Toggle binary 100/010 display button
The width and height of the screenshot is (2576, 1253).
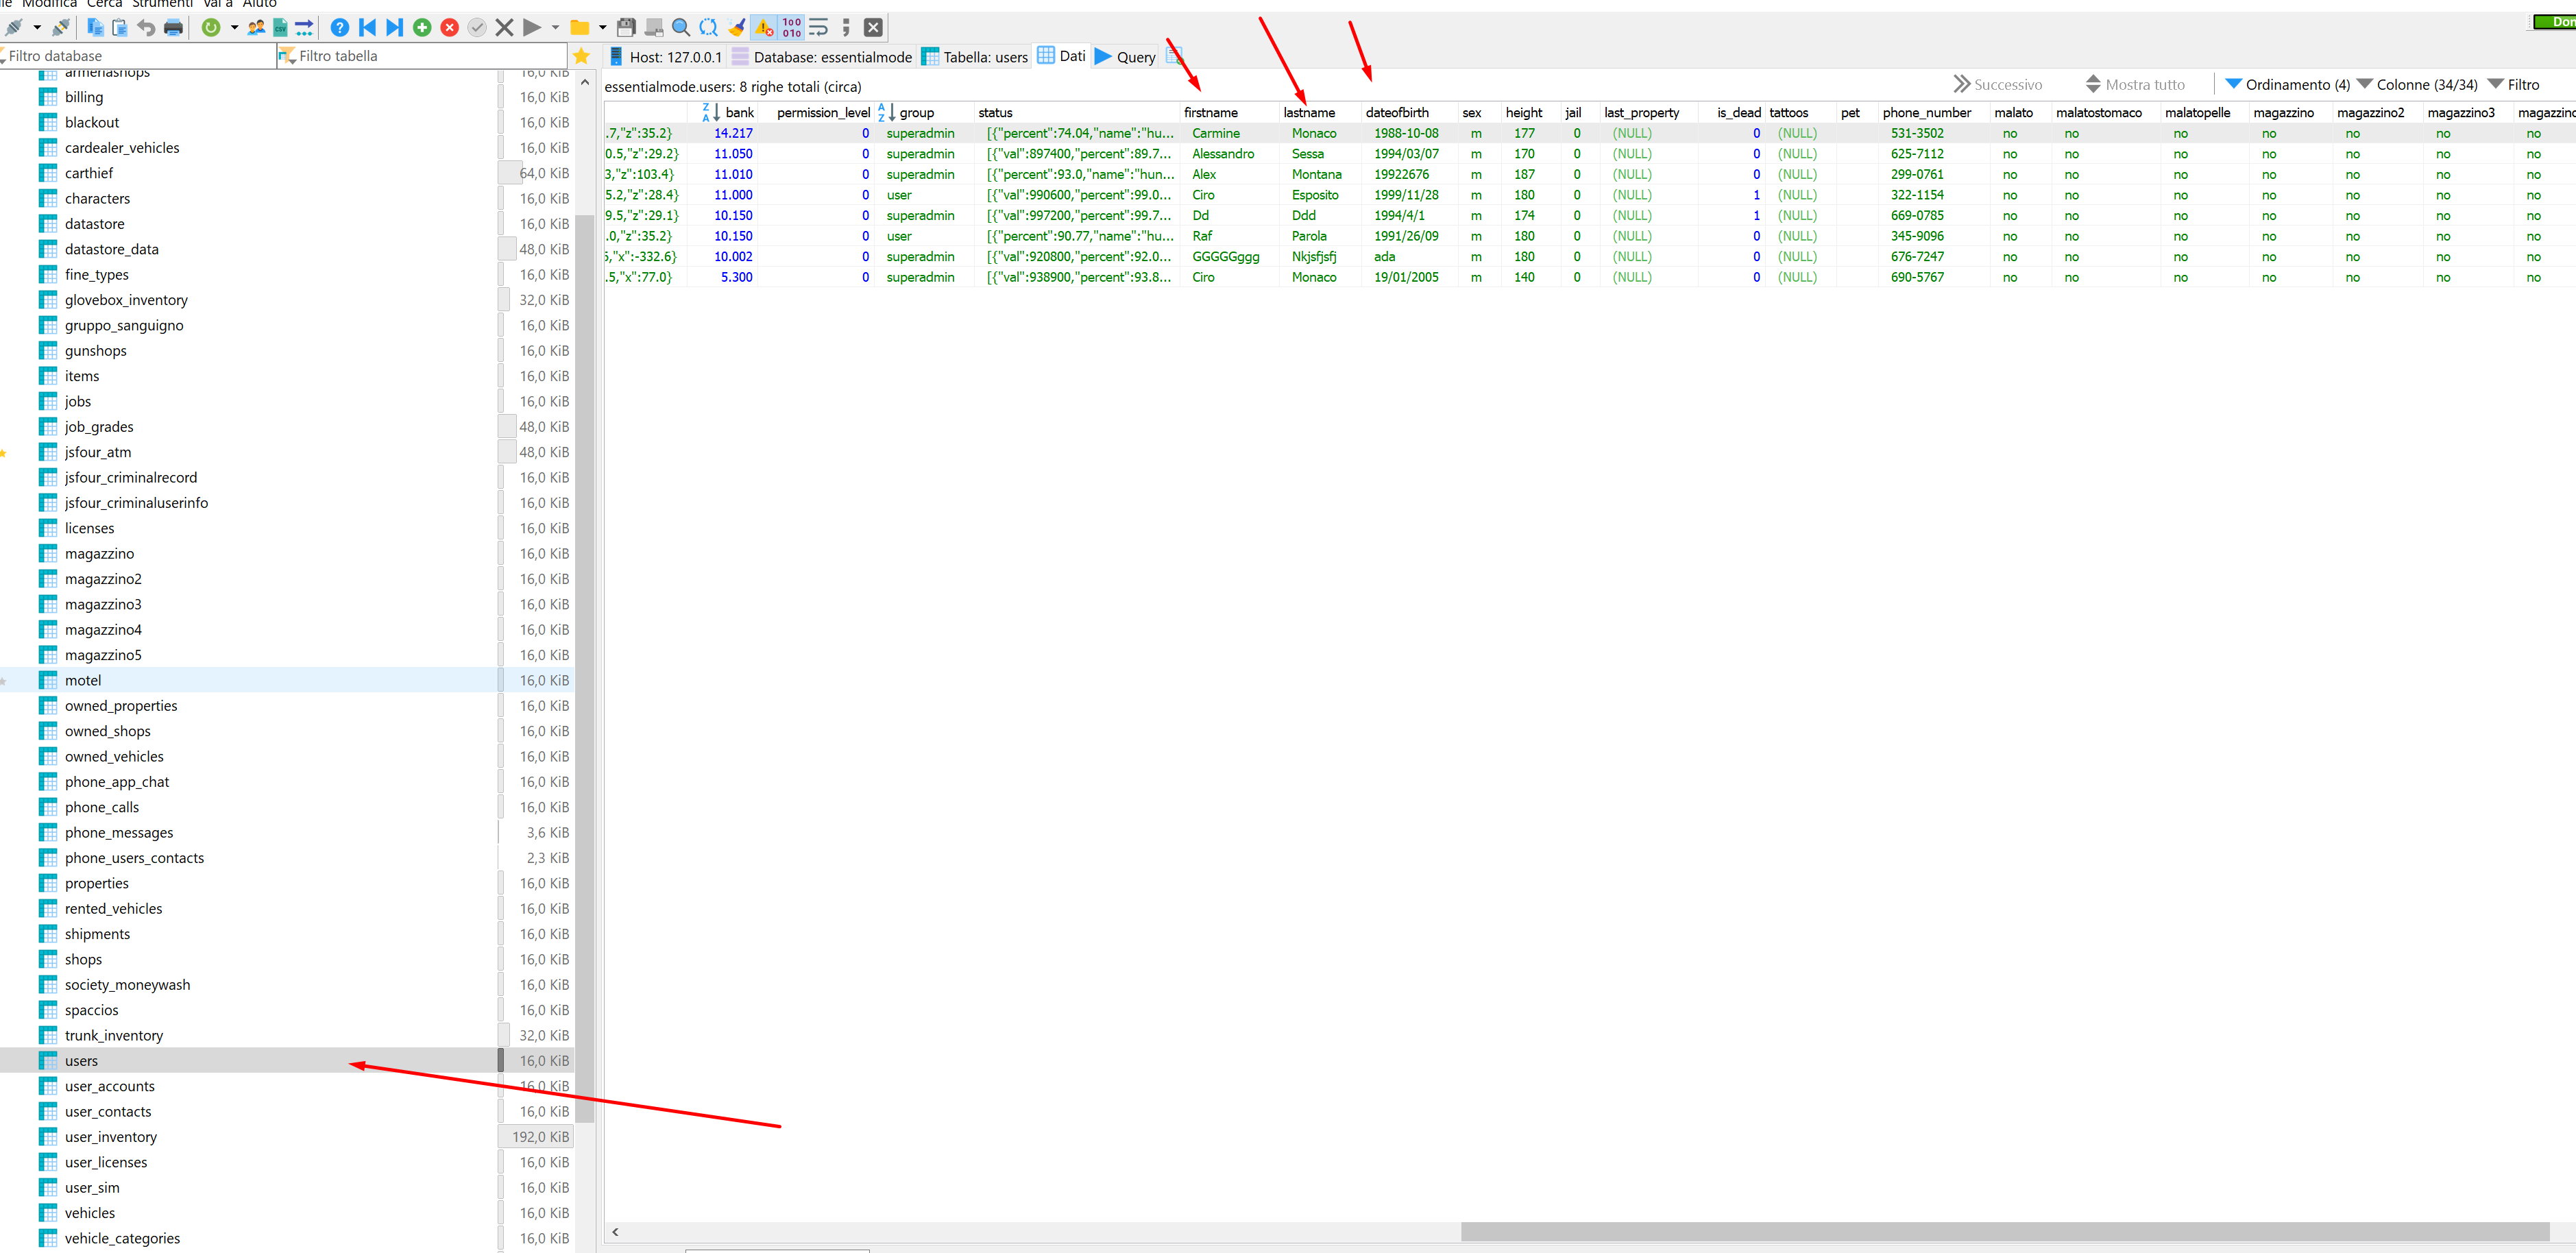coord(792,28)
